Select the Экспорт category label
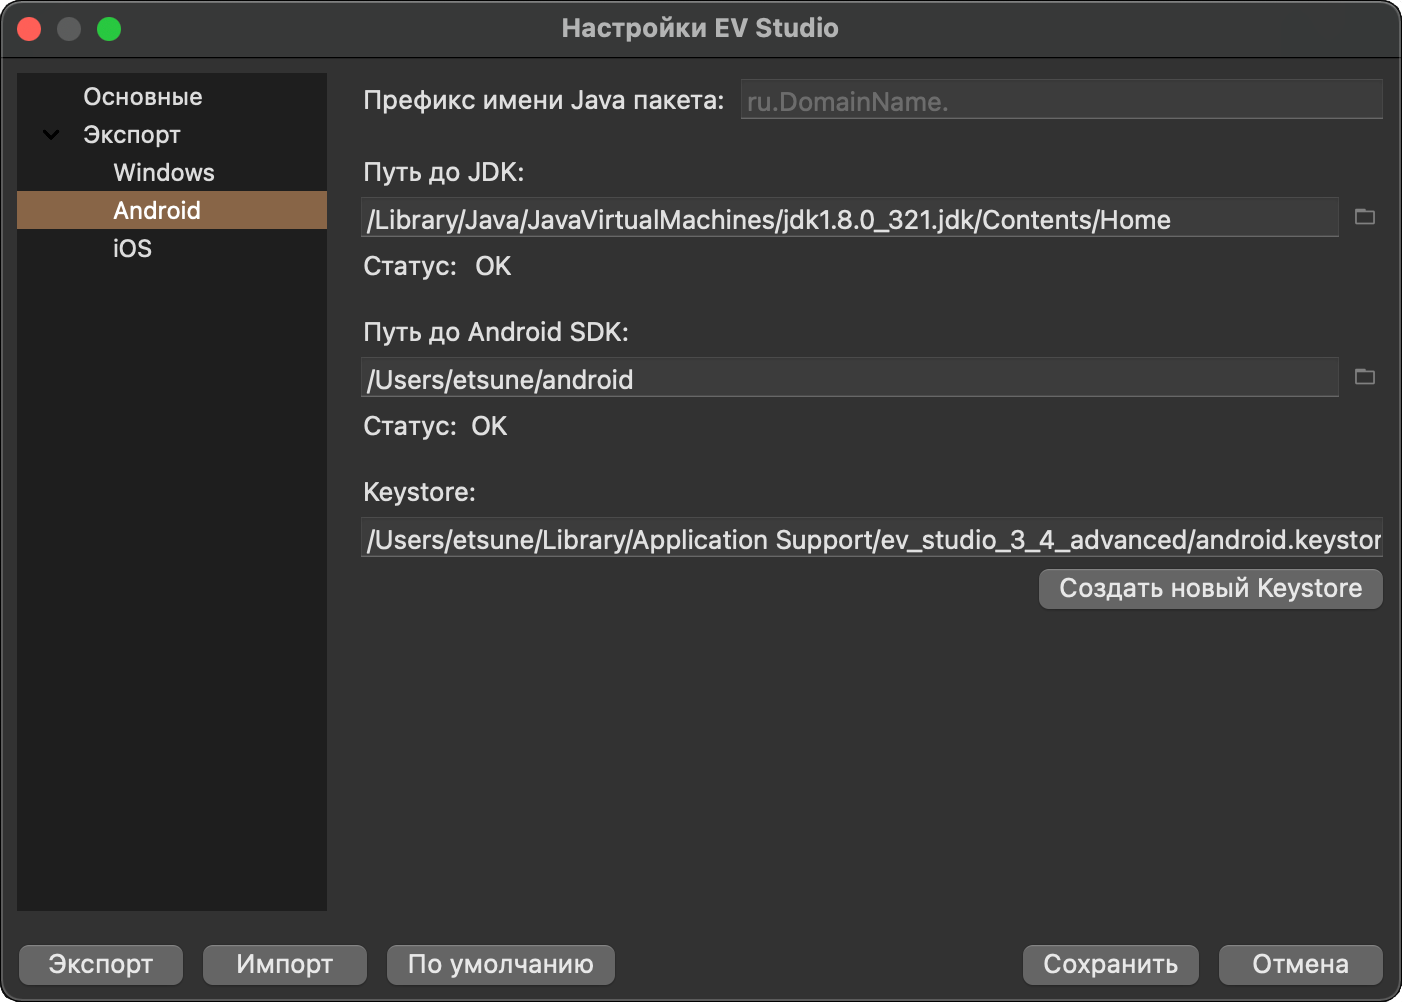This screenshot has width=1402, height=1002. (x=131, y=135)
